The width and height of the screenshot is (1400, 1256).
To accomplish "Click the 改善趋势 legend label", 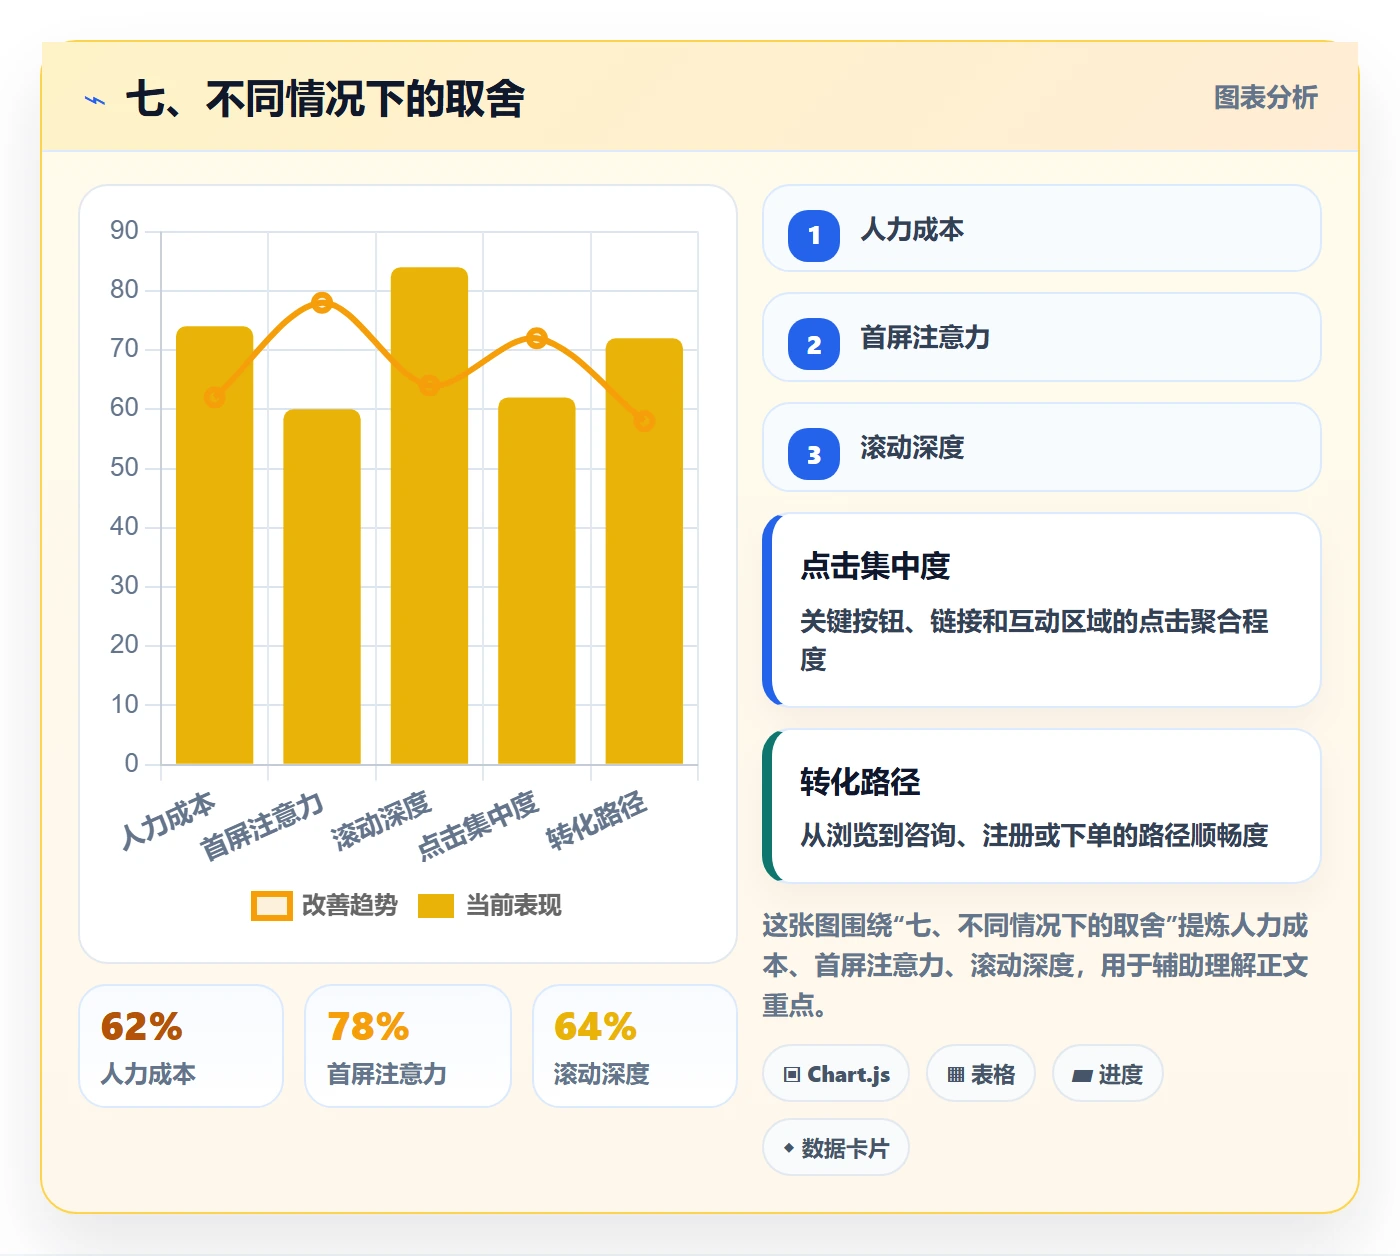I will coord(349,905).
